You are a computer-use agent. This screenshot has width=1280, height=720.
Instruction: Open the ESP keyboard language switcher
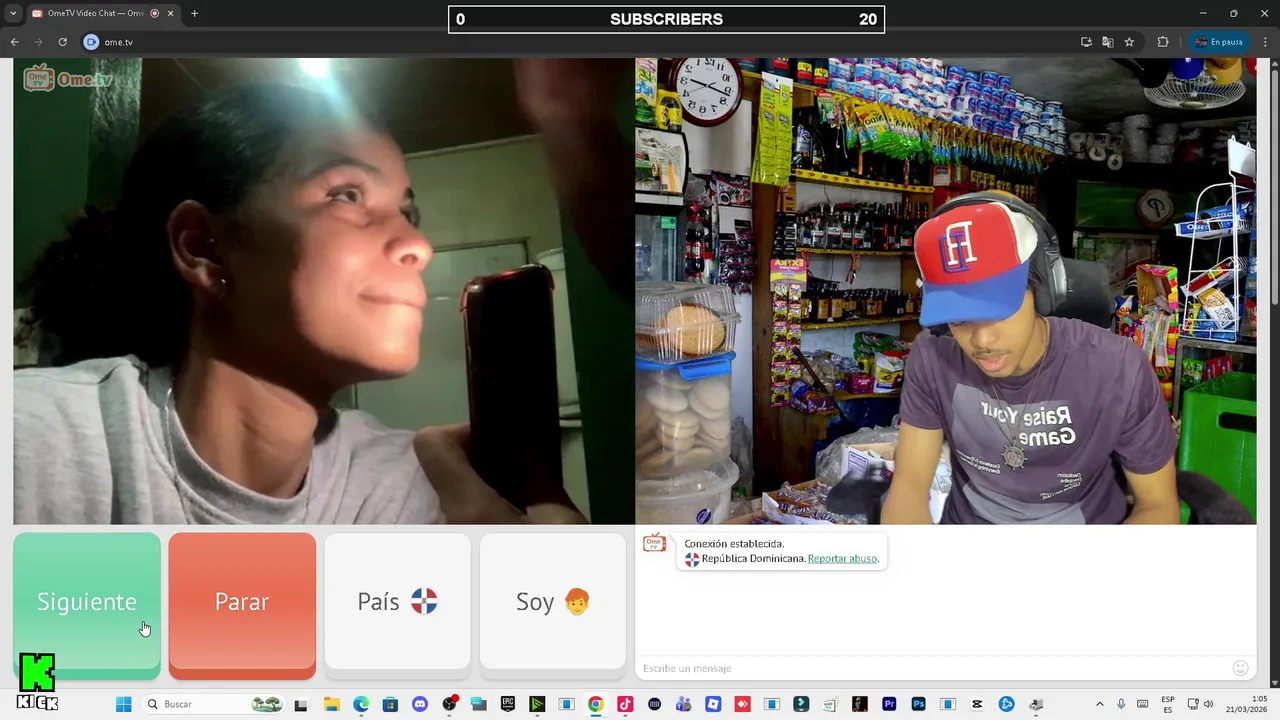[x=1168, y=704]
